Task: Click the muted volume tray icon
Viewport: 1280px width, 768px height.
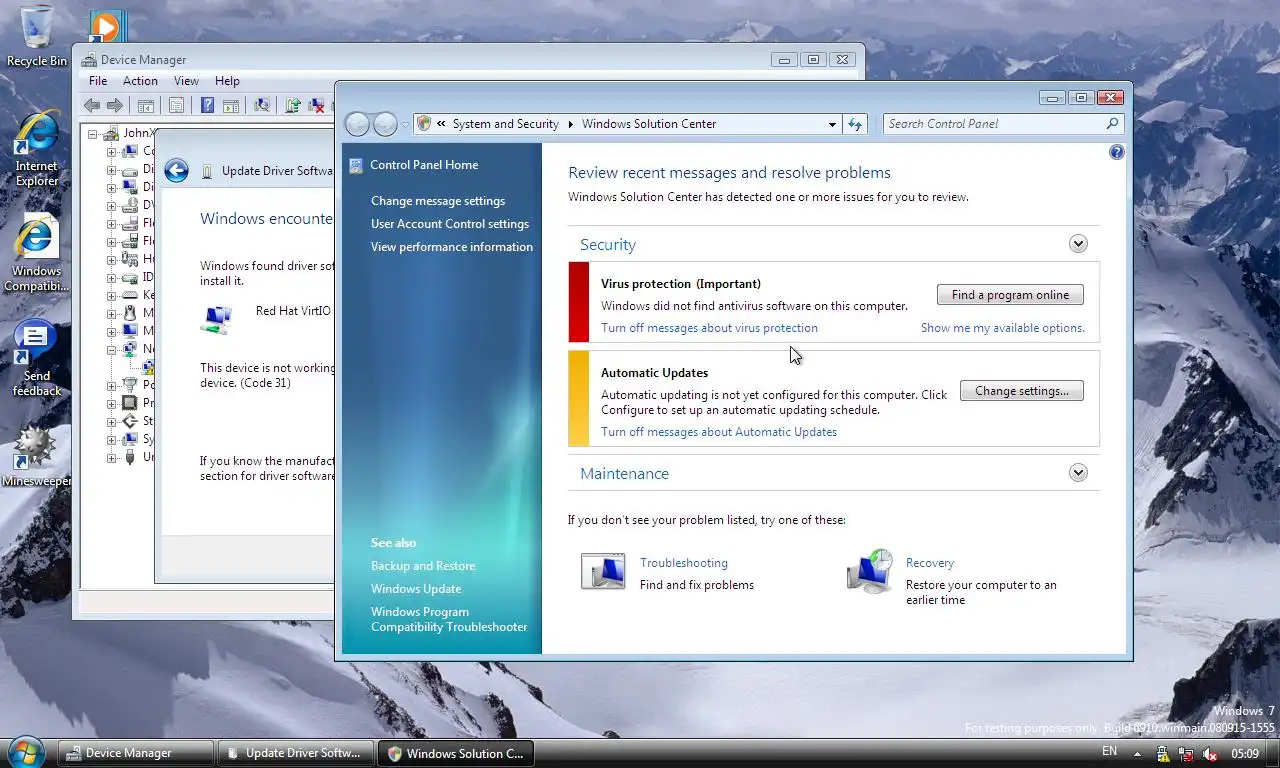Action: (x=1209, y=754)
